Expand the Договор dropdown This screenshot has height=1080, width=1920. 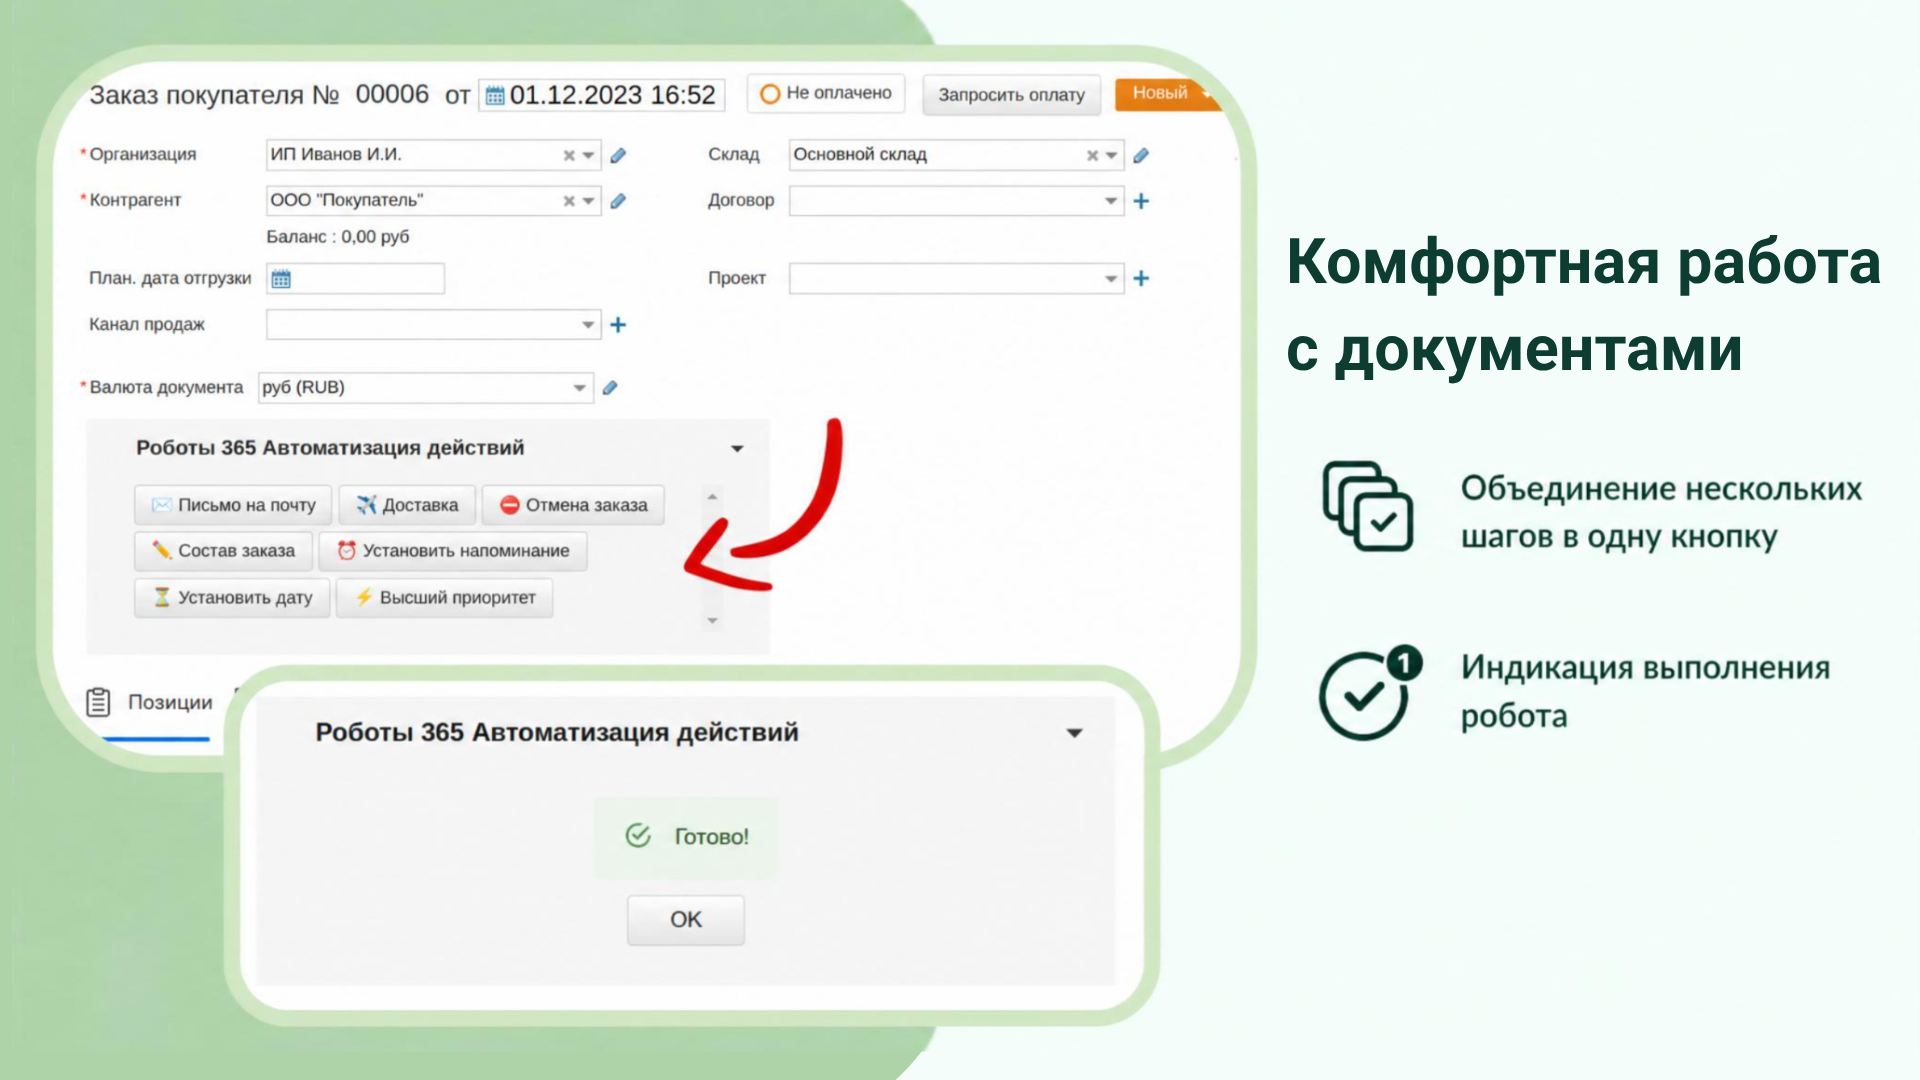click(x=1111, y=201)
